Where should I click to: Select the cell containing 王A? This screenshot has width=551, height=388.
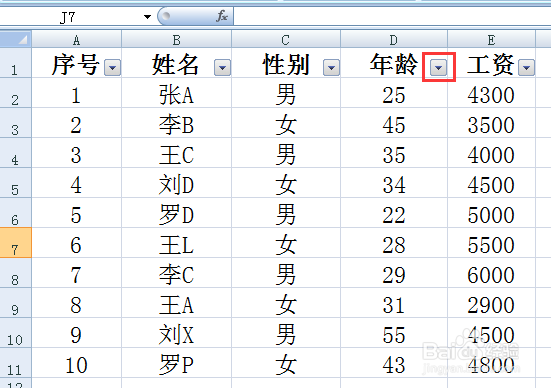[x=176, y=303]
